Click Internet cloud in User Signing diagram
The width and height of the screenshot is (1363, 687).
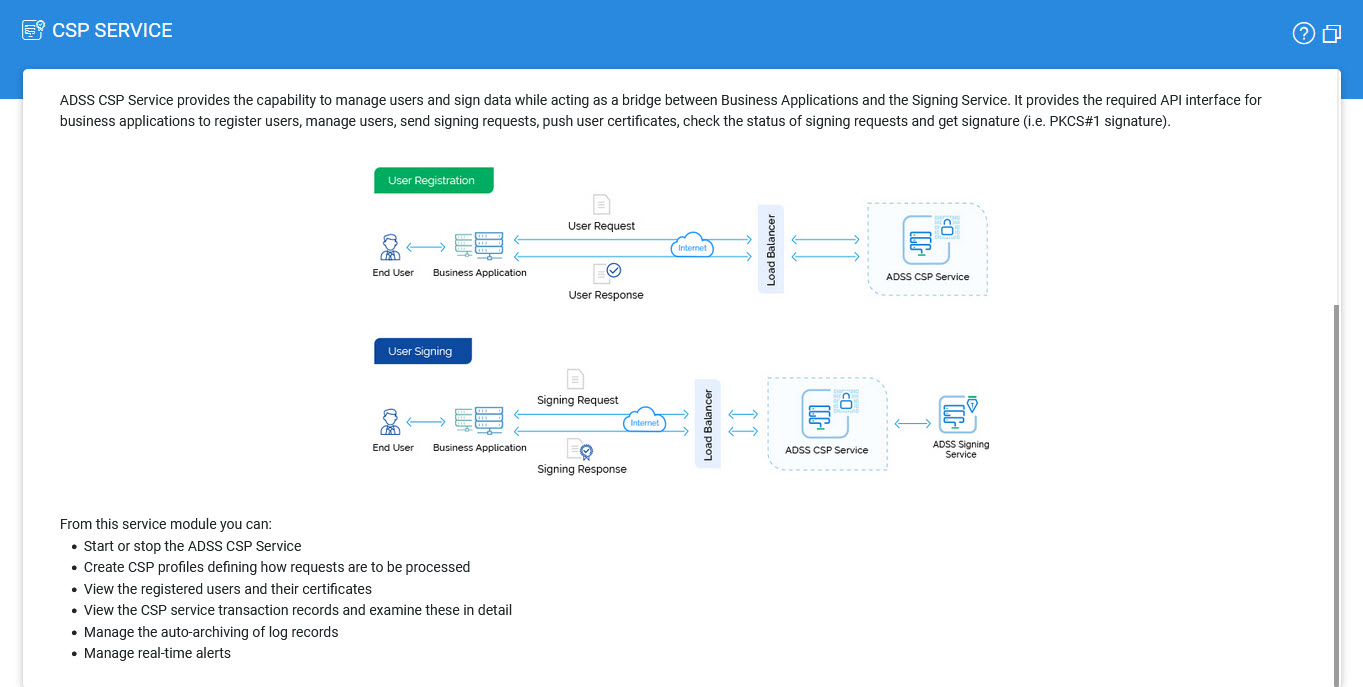(645, 419)
